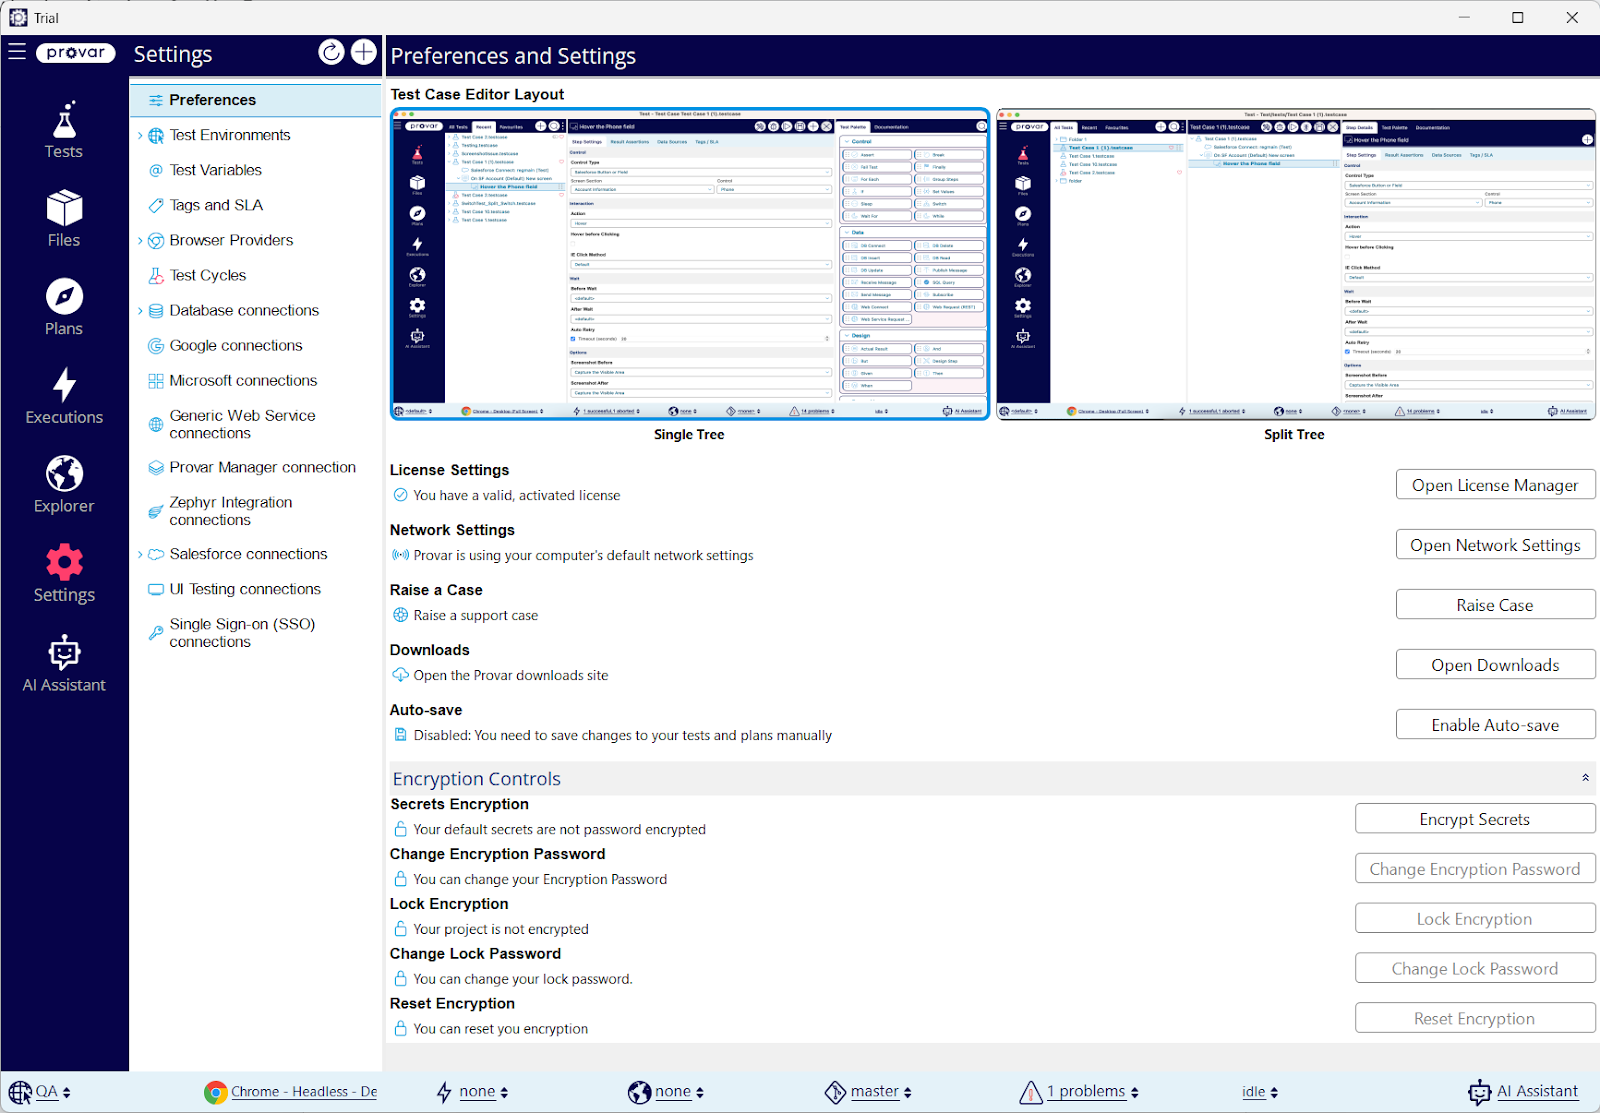Click the plus add icon in Settings header

click(x=364, y=52)
